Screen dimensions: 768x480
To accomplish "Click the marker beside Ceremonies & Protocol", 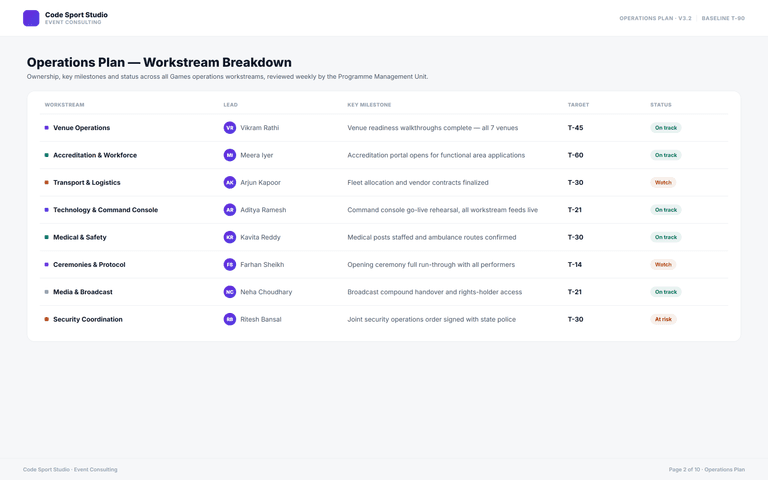I will [x=47, y=265].
